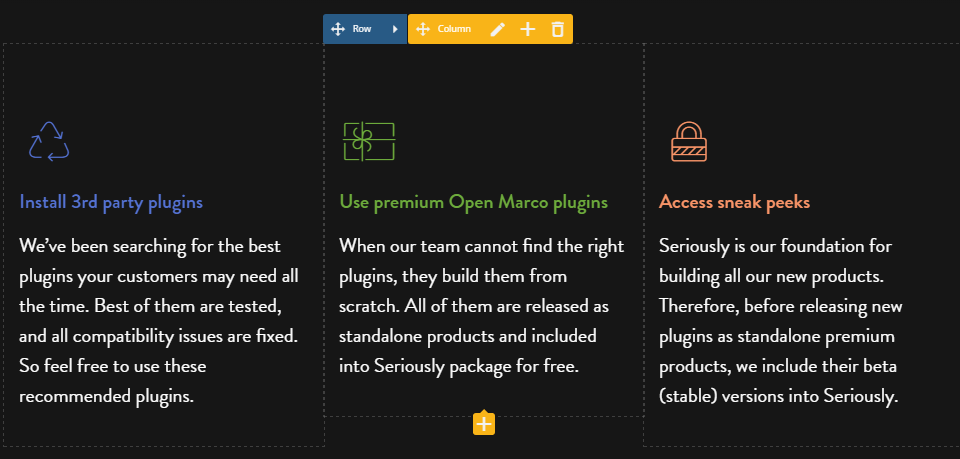Screen dimensions: 960x459
Task: Click the Row move handle icon
Action: coord(337,29)
